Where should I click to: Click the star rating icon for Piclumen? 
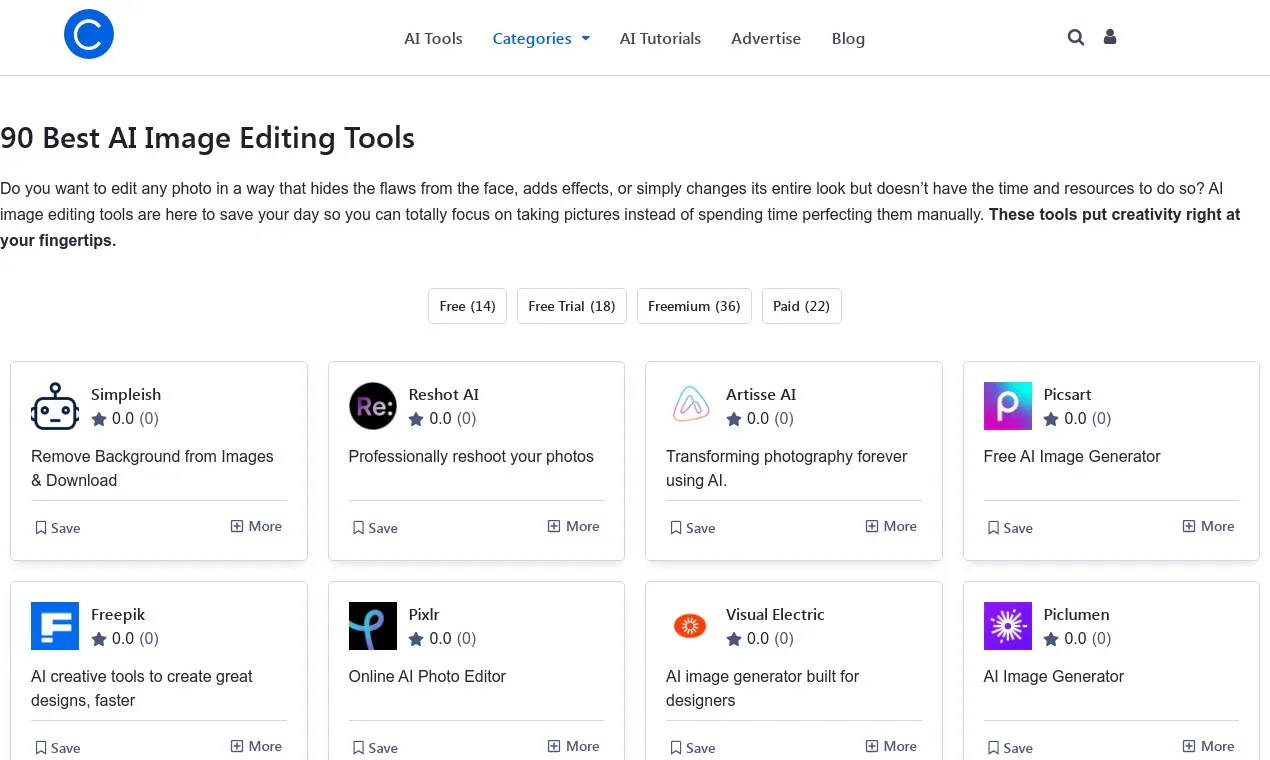coord(1051,639)
